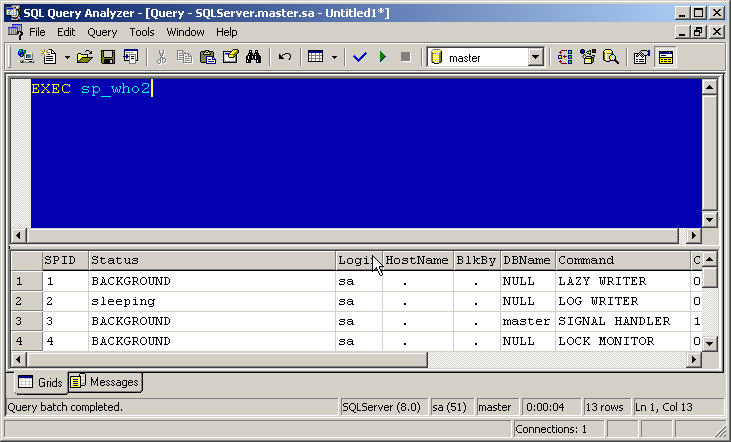Viewport: 731px width, 442px height.
Task: Click the Cancel Query stop square
Action: pos(406,57)
